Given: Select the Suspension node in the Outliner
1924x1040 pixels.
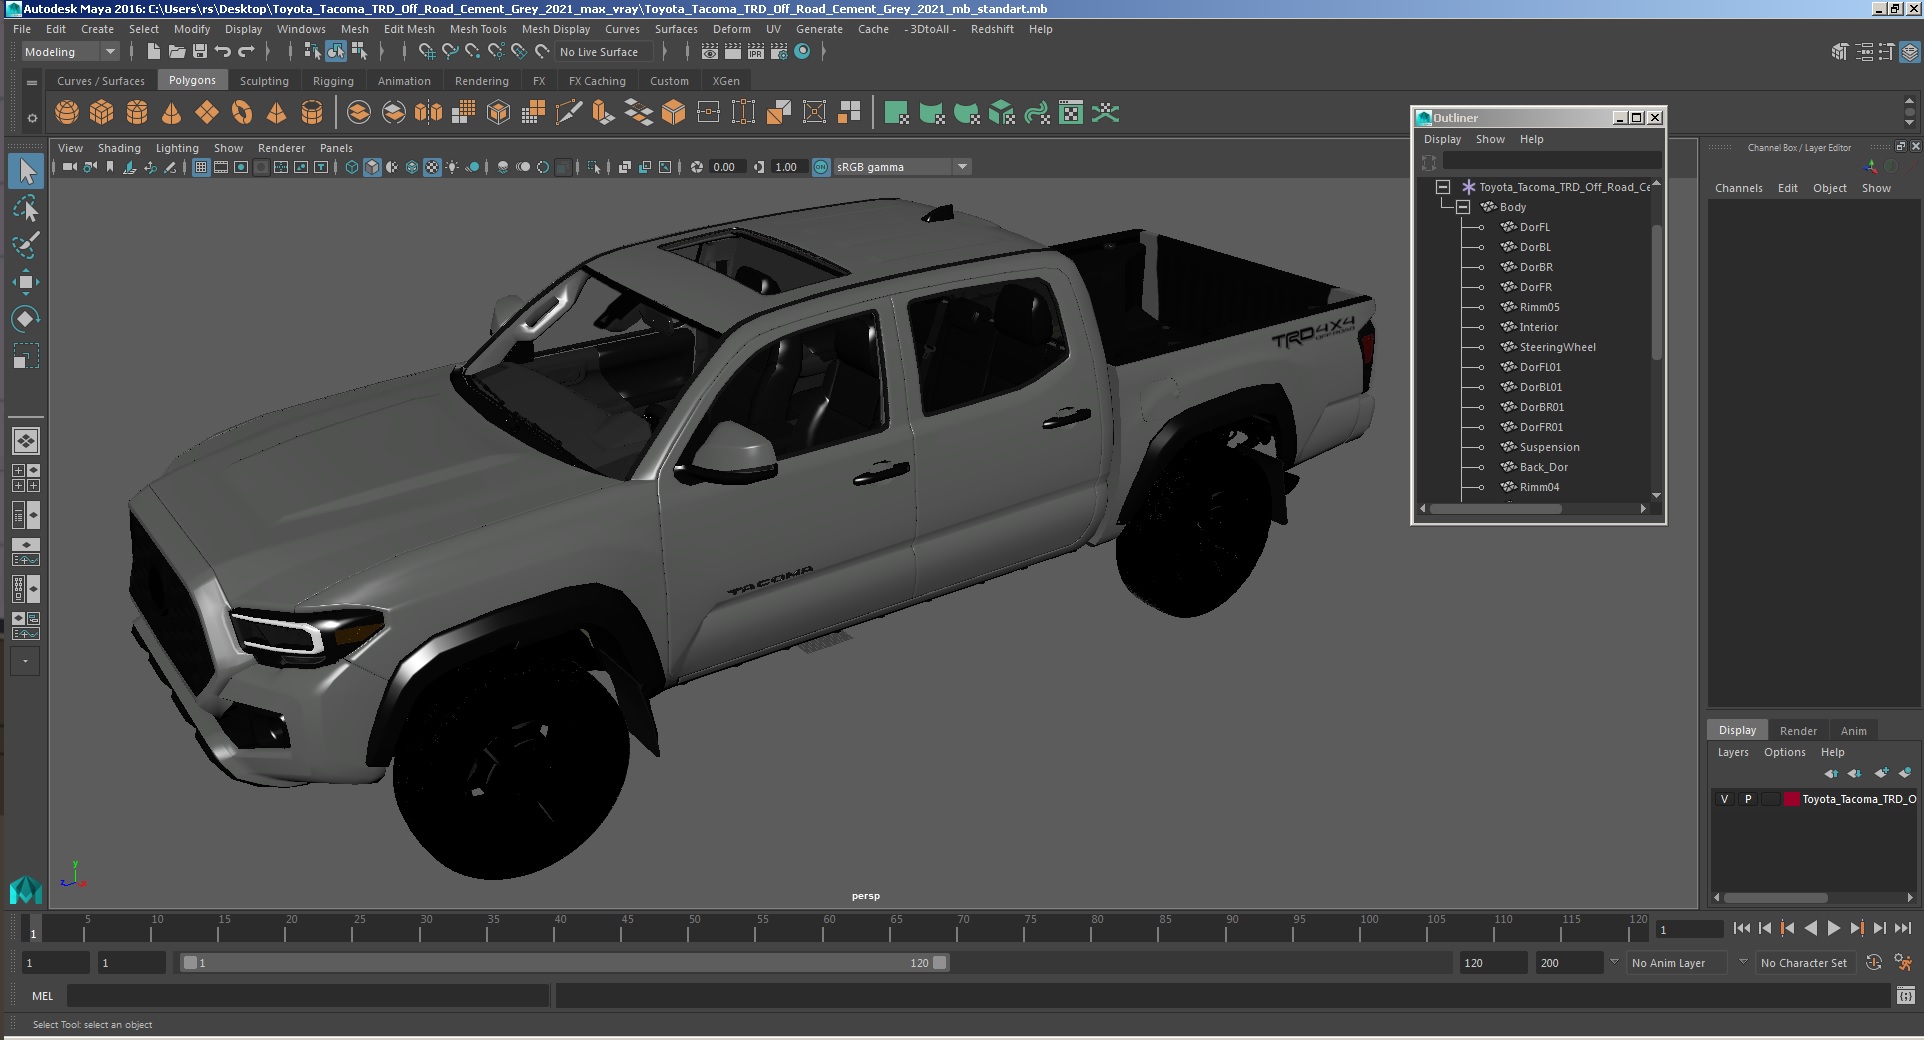Looking at the screenshot, I should coord(1549,447).
